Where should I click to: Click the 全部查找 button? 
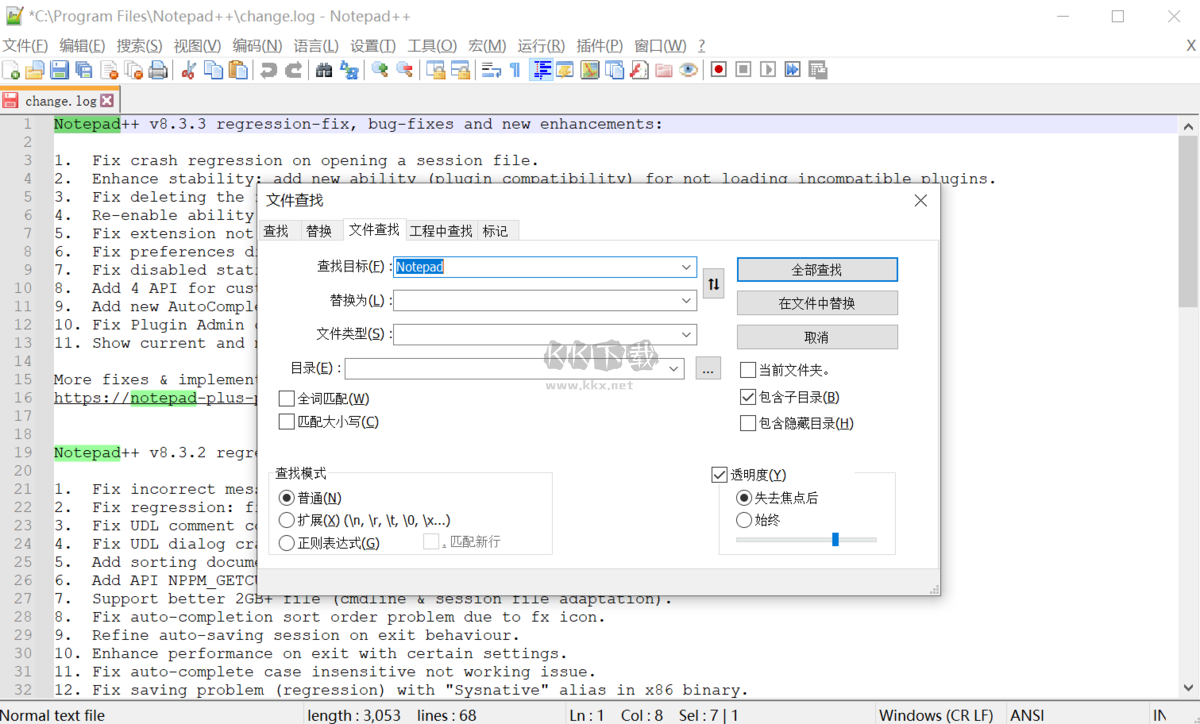816,269
